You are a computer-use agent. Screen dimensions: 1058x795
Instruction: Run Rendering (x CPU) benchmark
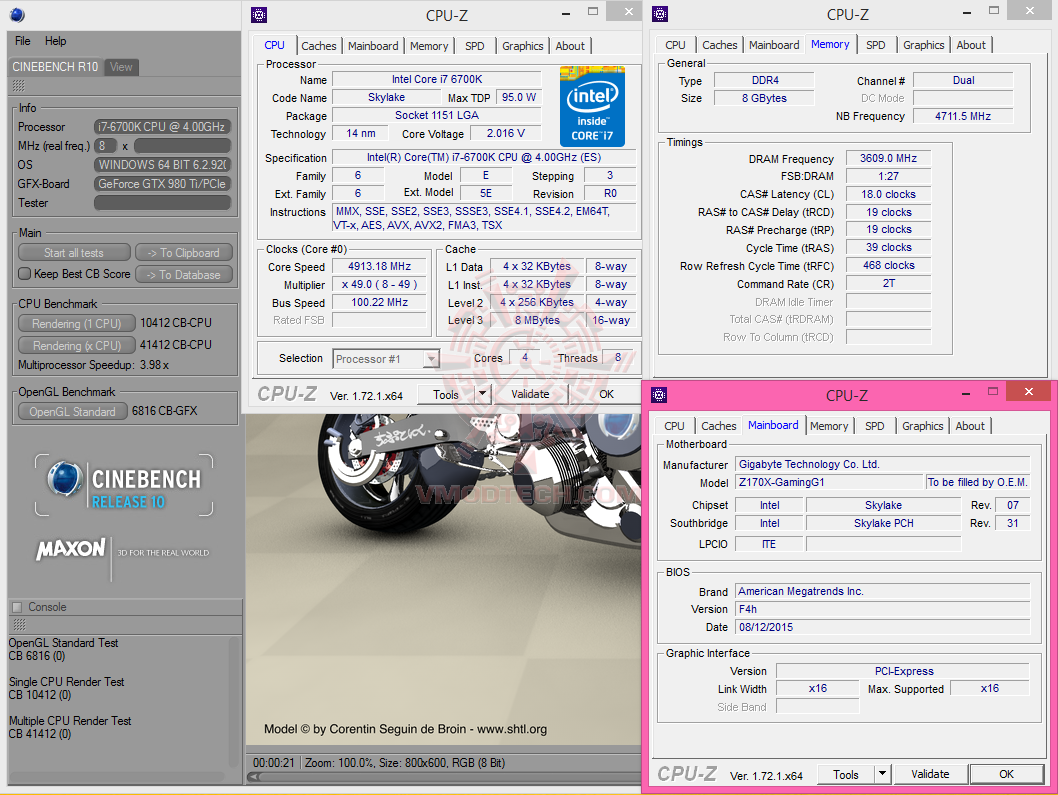[x=76, y=346]
